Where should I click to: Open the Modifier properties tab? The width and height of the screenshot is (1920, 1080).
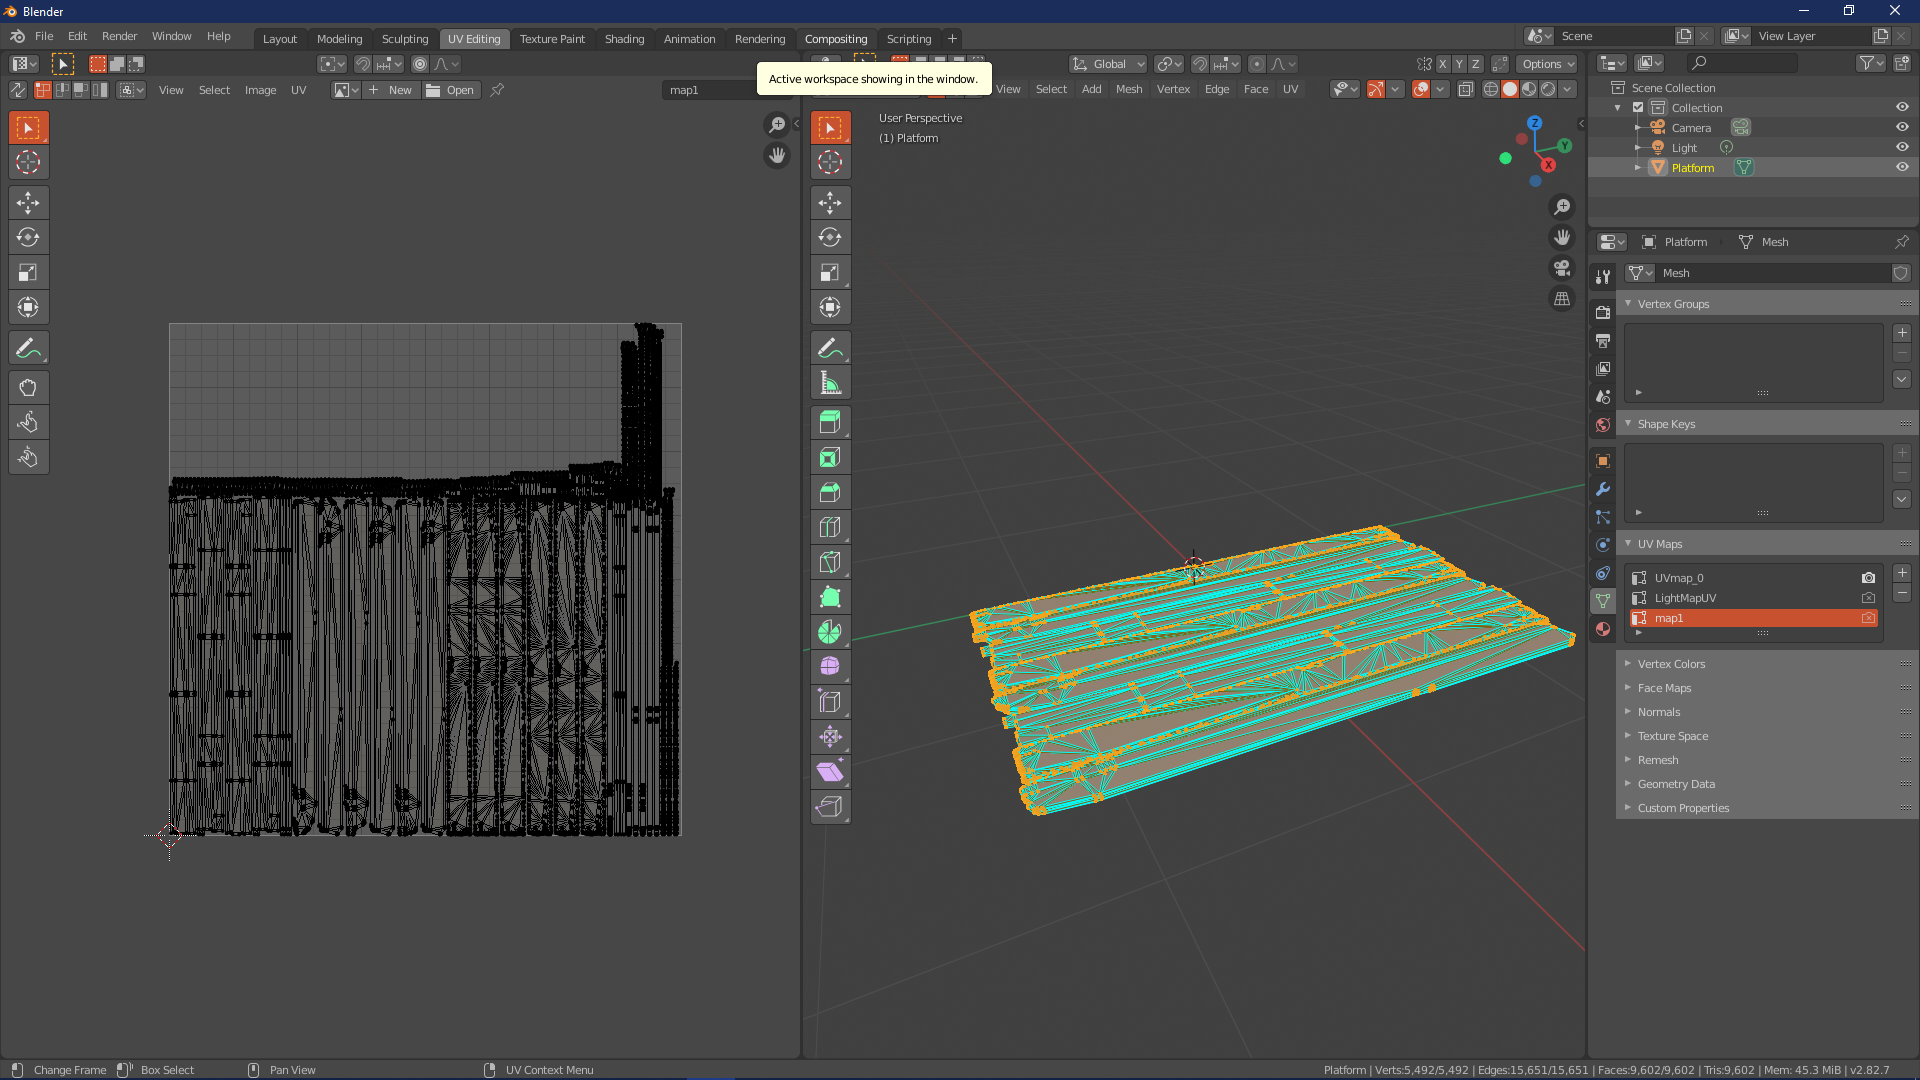point(1603,489)
